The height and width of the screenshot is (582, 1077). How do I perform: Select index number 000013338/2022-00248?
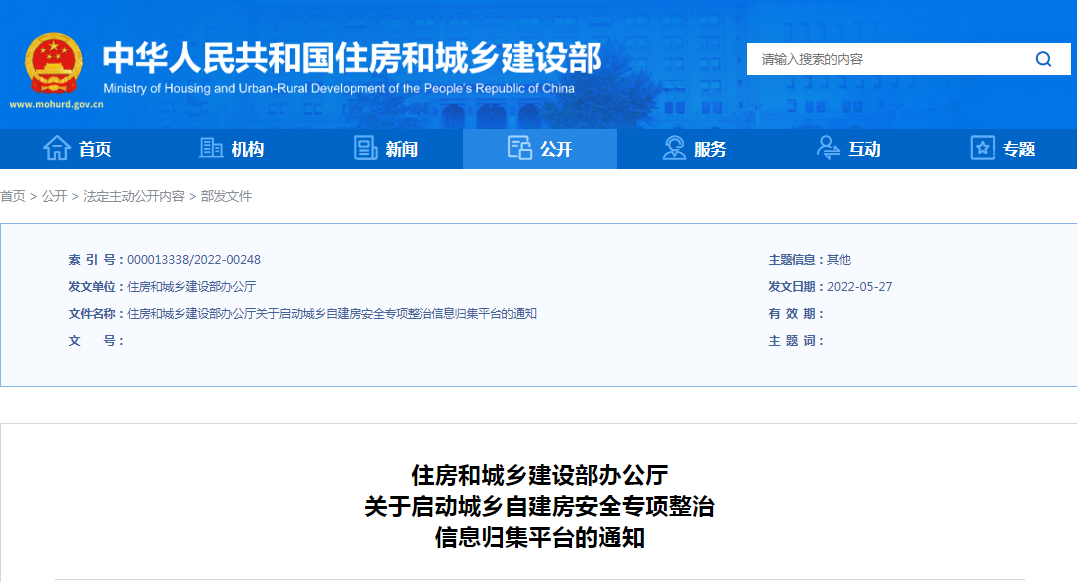(194, 260)
